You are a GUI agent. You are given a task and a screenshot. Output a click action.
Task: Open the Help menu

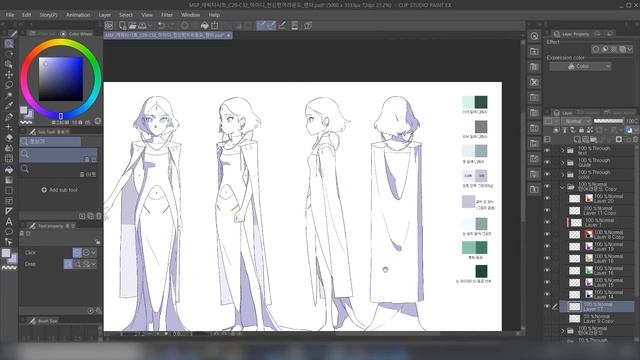point(214,15)
